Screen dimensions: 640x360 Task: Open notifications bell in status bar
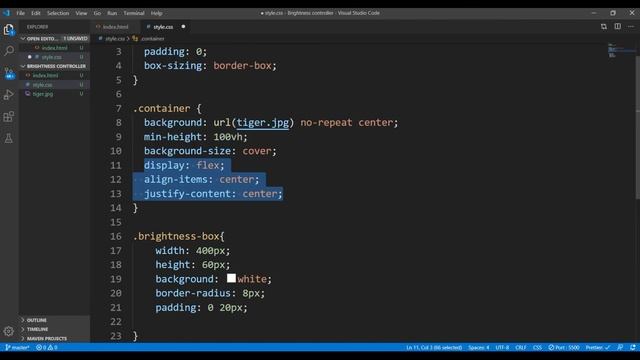pyautogui.click(x=633, y=347)
